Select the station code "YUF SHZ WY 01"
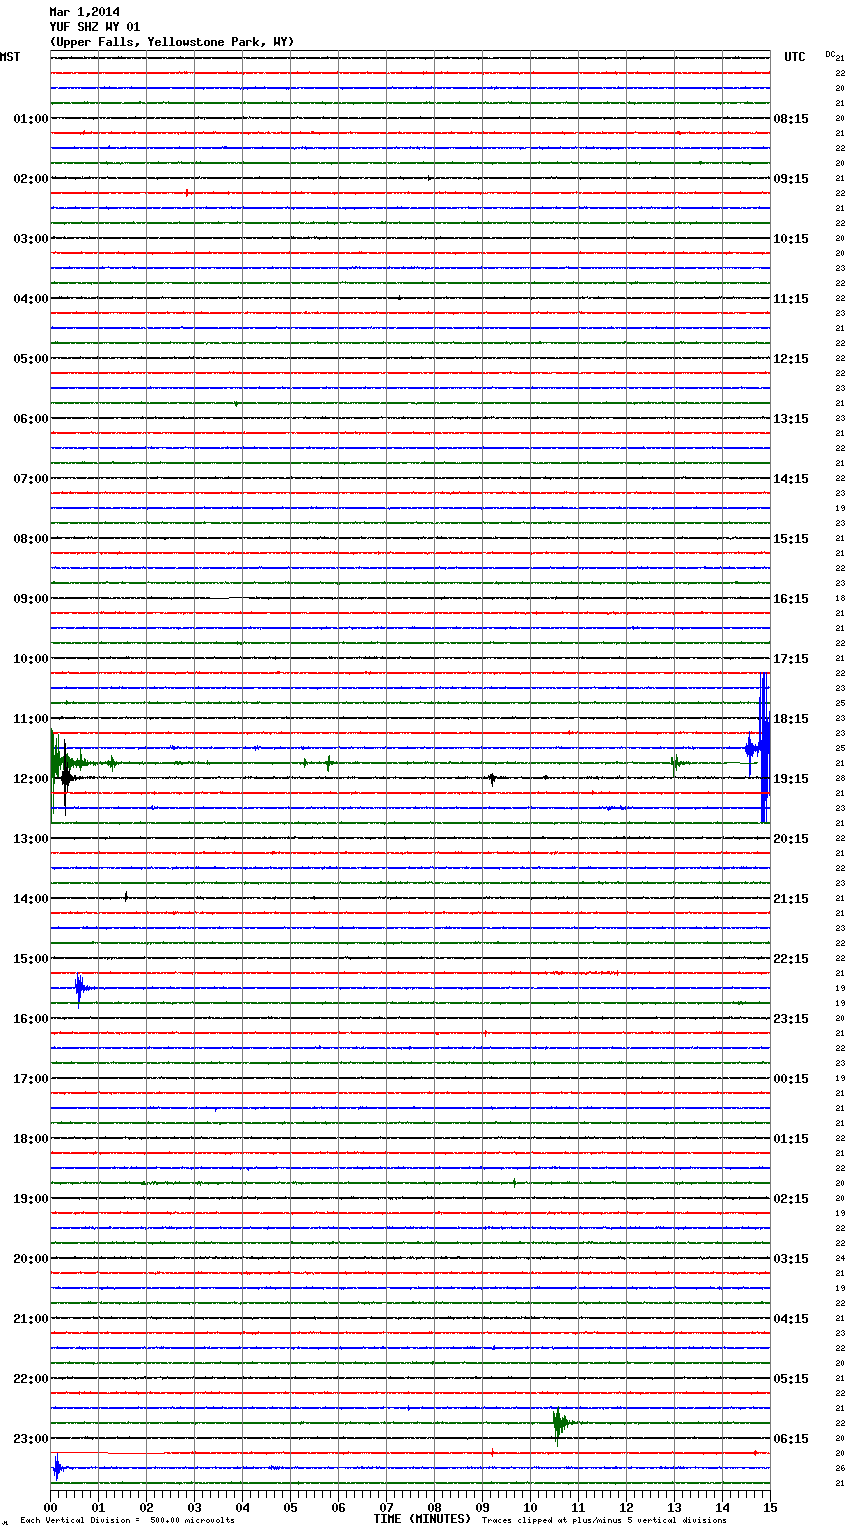 (95, 27)
